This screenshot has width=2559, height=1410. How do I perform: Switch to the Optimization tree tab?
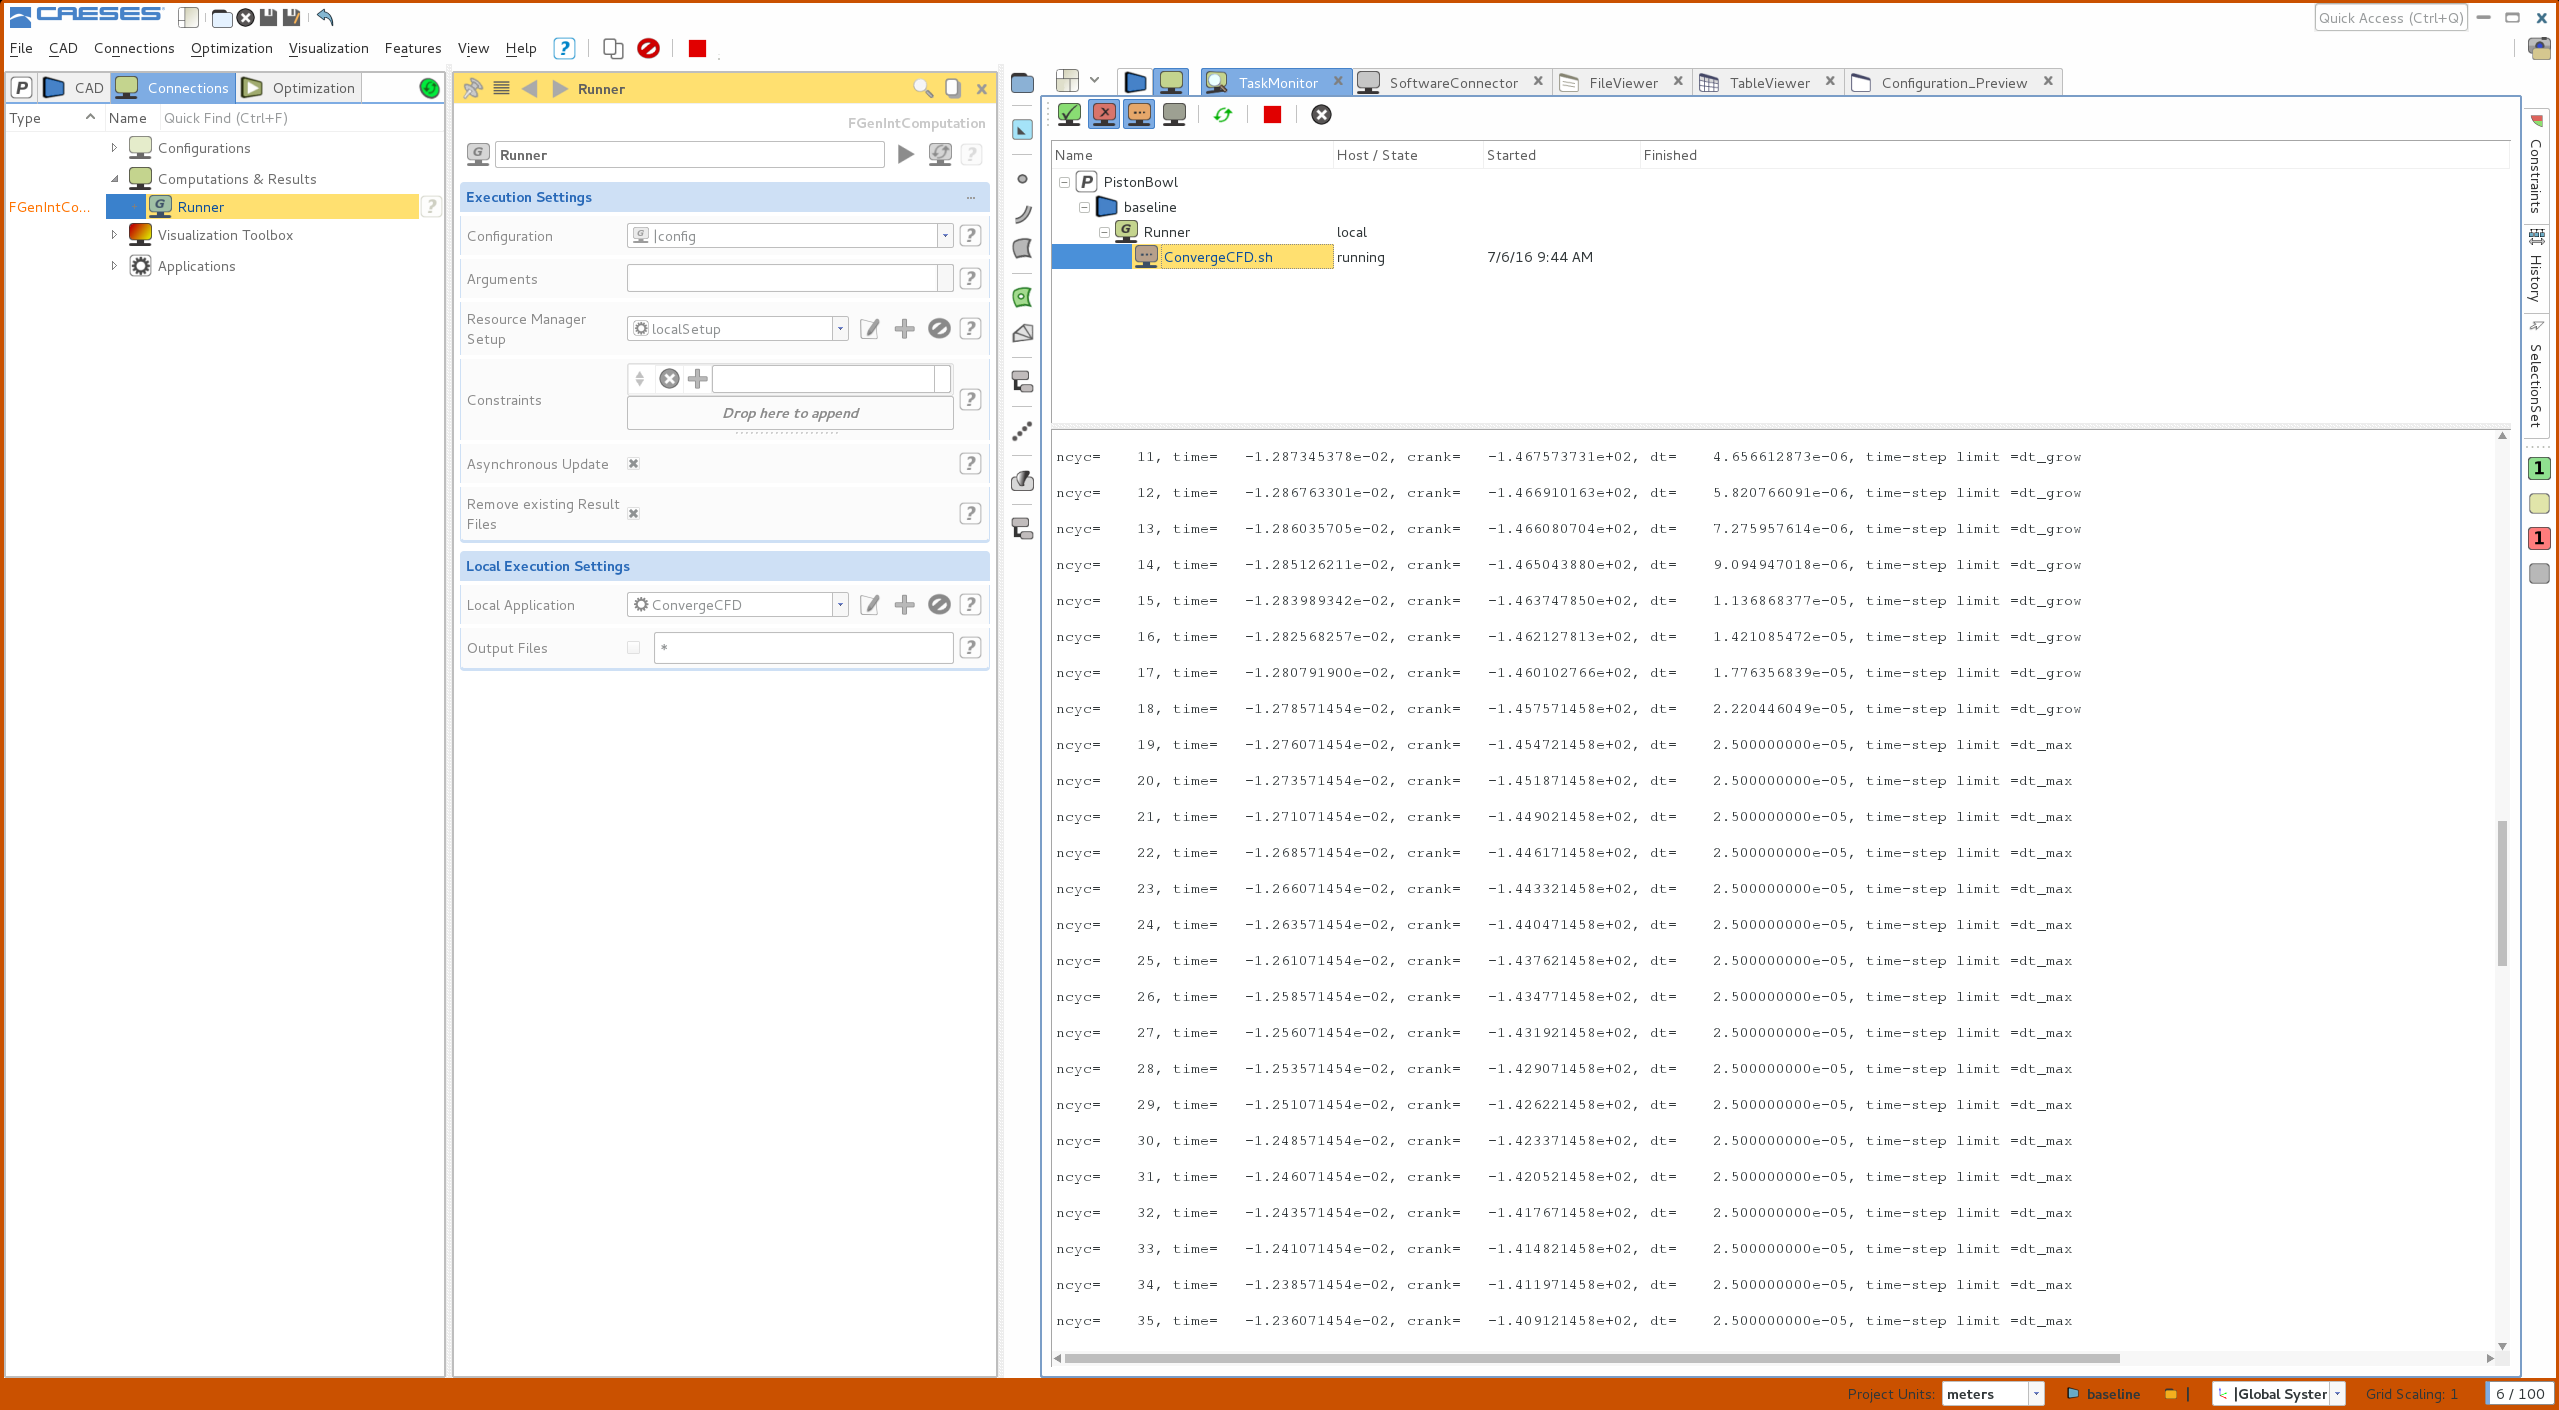(x=300, y=88)
